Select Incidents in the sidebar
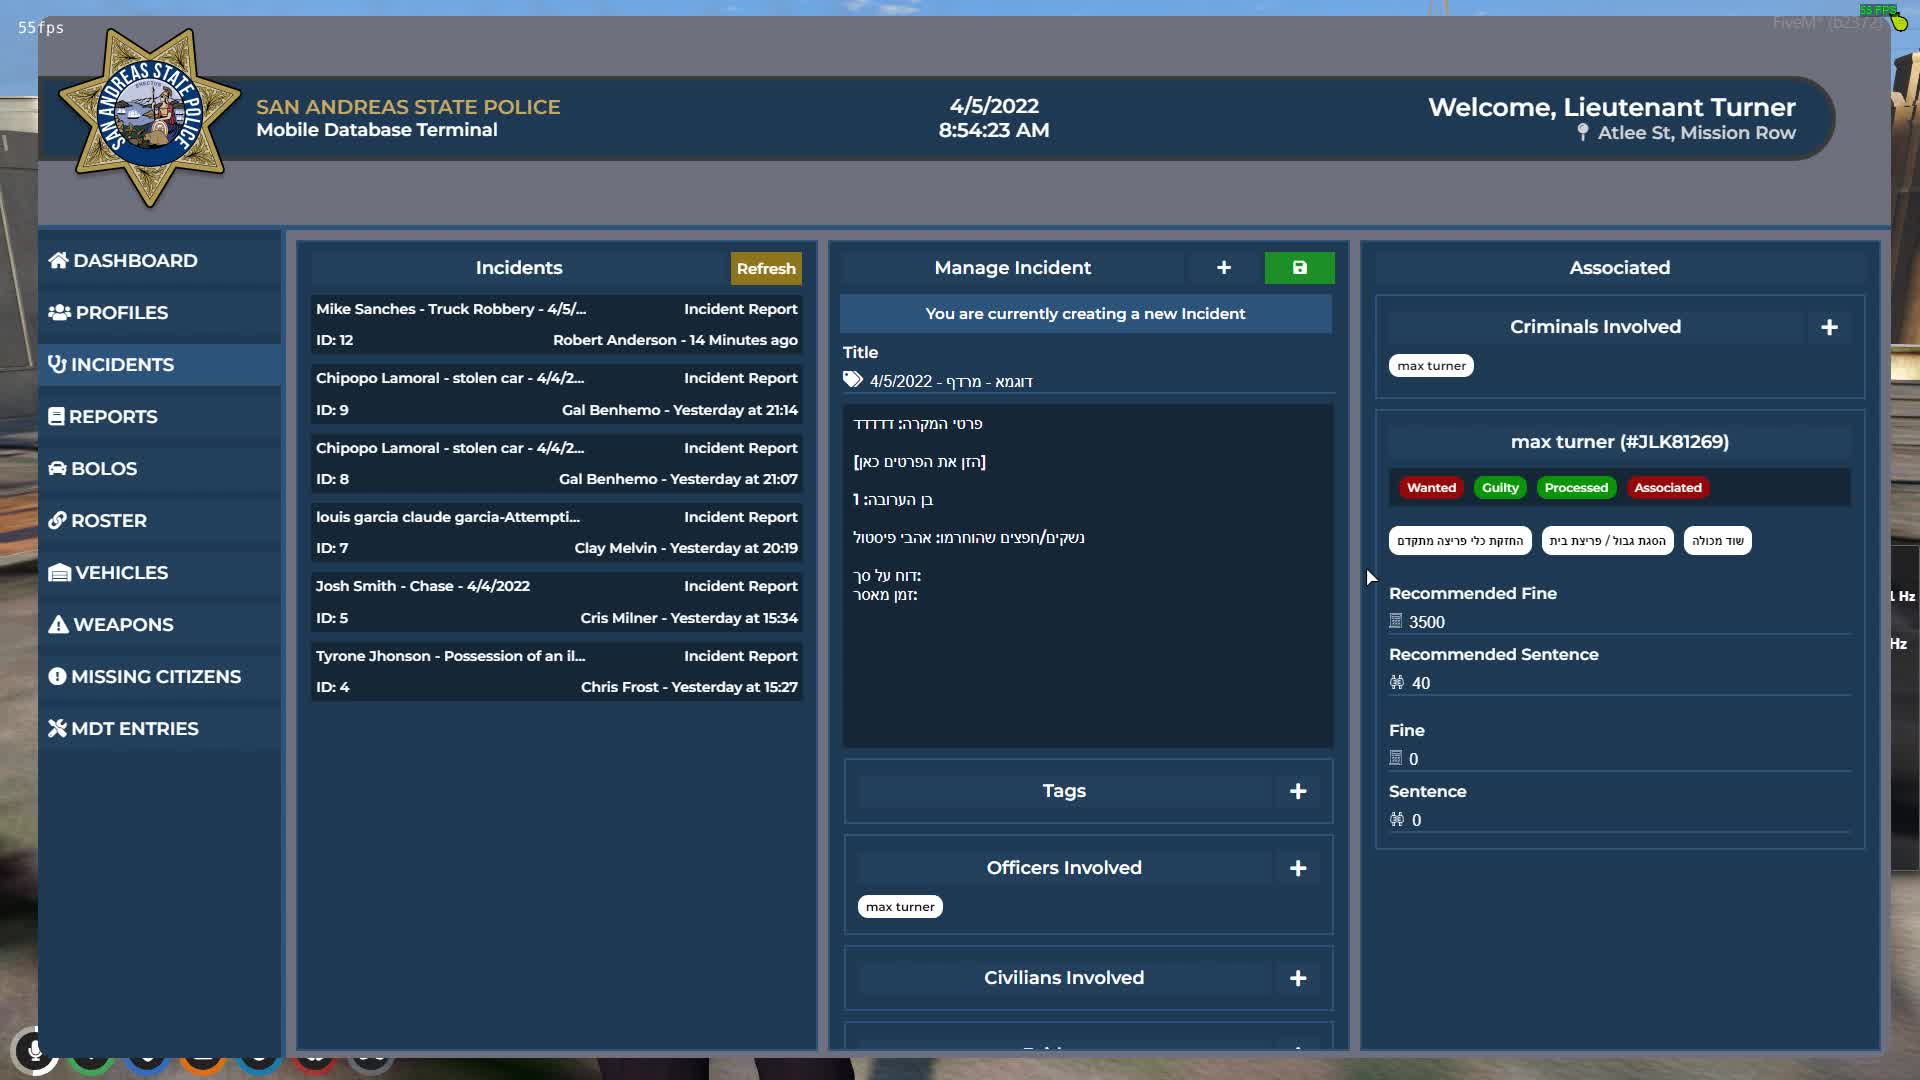Screen dimensions: 1920x1080 pyautogui.click(x=160, y=364)
